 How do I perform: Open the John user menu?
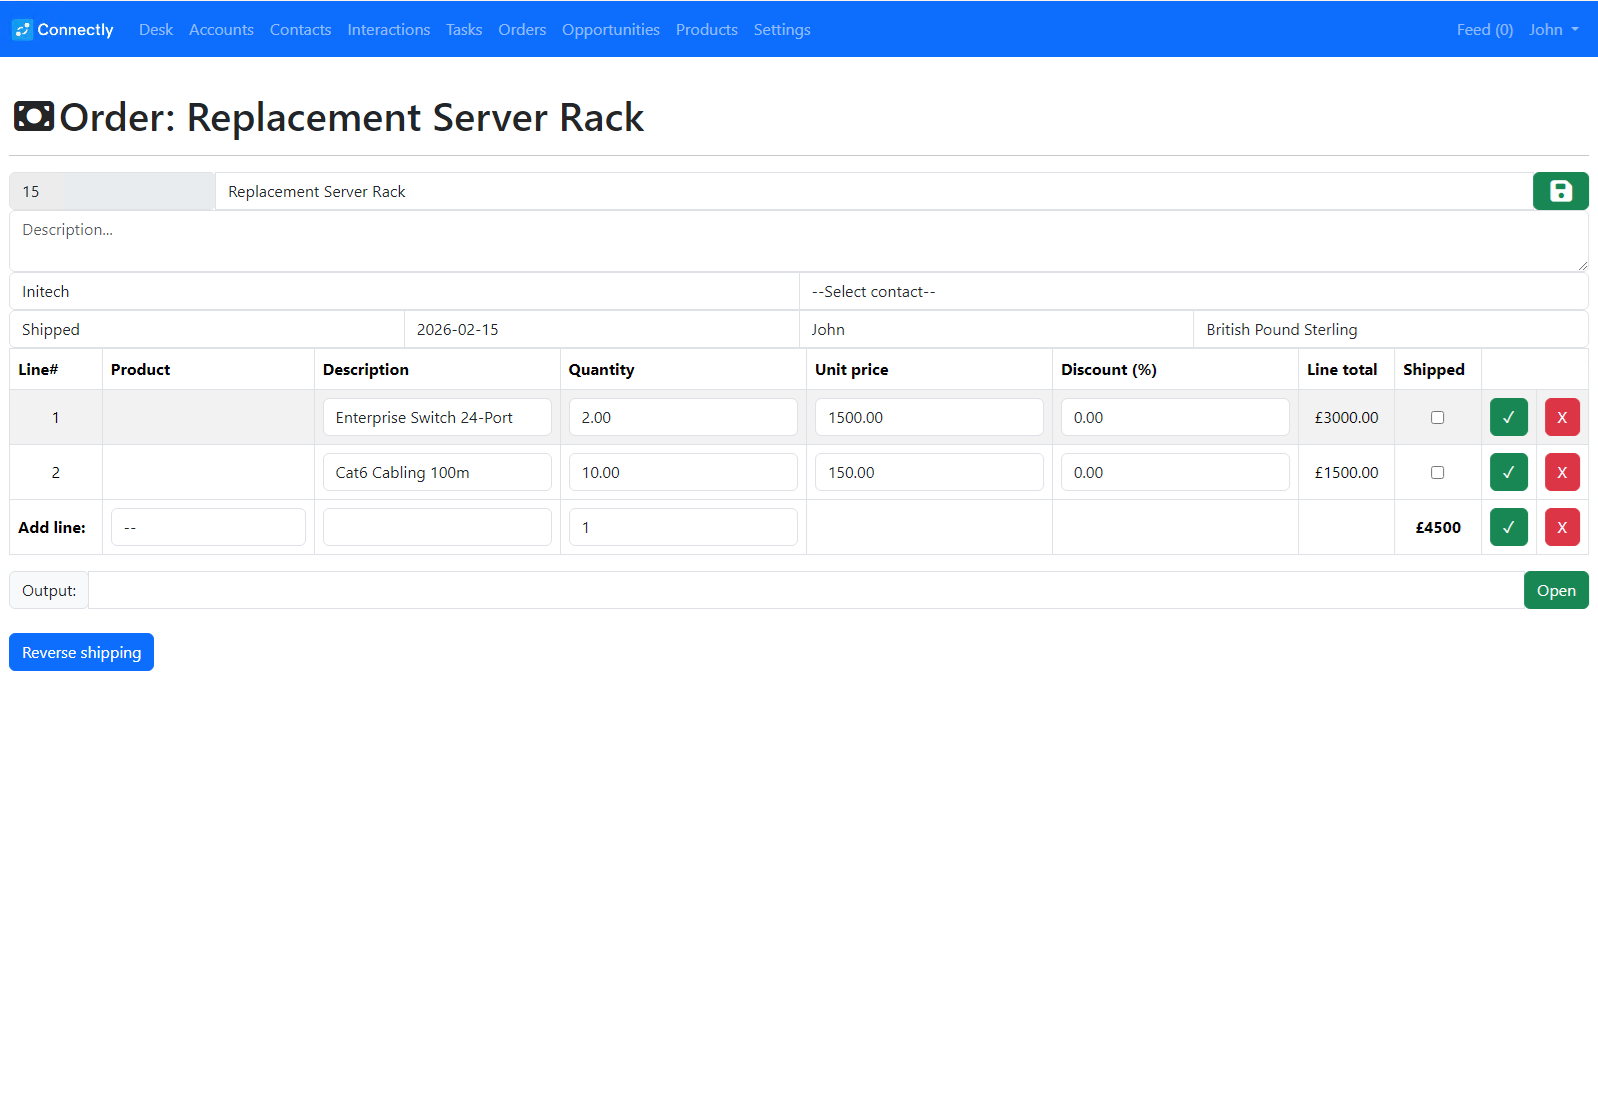pos(1553,30)
